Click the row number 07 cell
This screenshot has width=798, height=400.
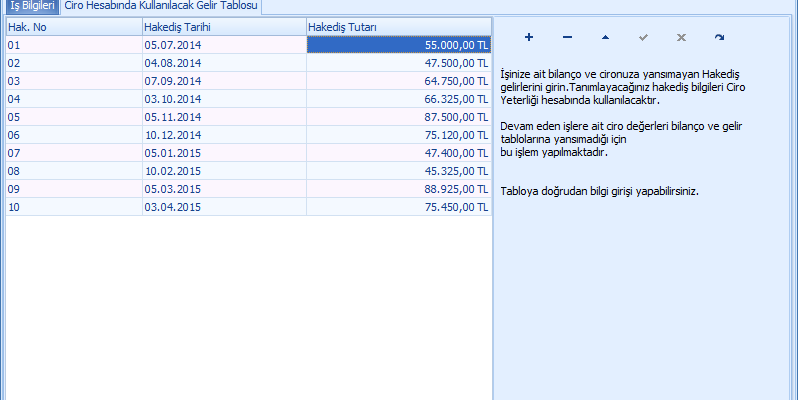click(x=73, y=153)
